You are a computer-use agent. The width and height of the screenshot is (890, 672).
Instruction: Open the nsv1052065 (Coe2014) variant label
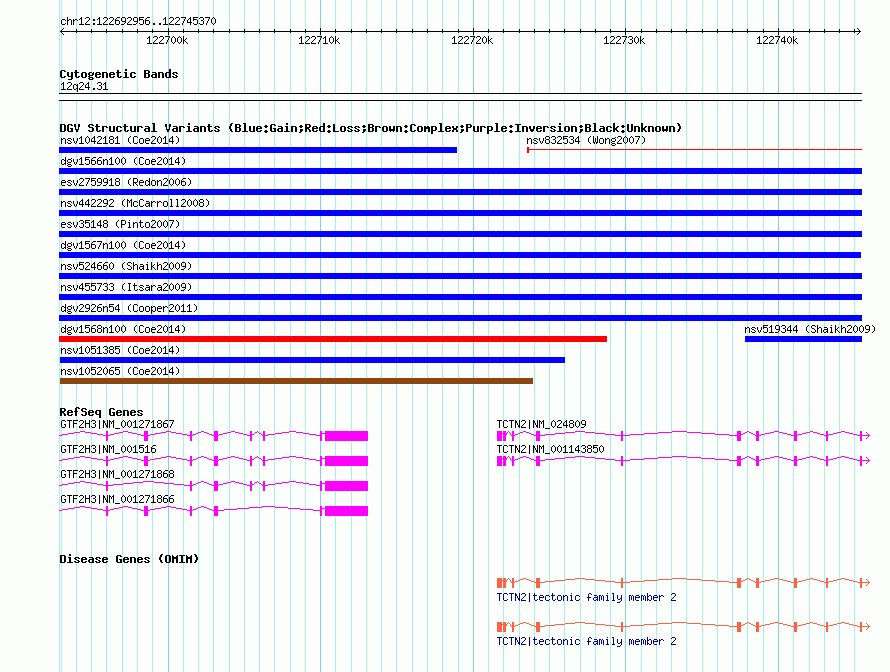[x=120, y=371]
